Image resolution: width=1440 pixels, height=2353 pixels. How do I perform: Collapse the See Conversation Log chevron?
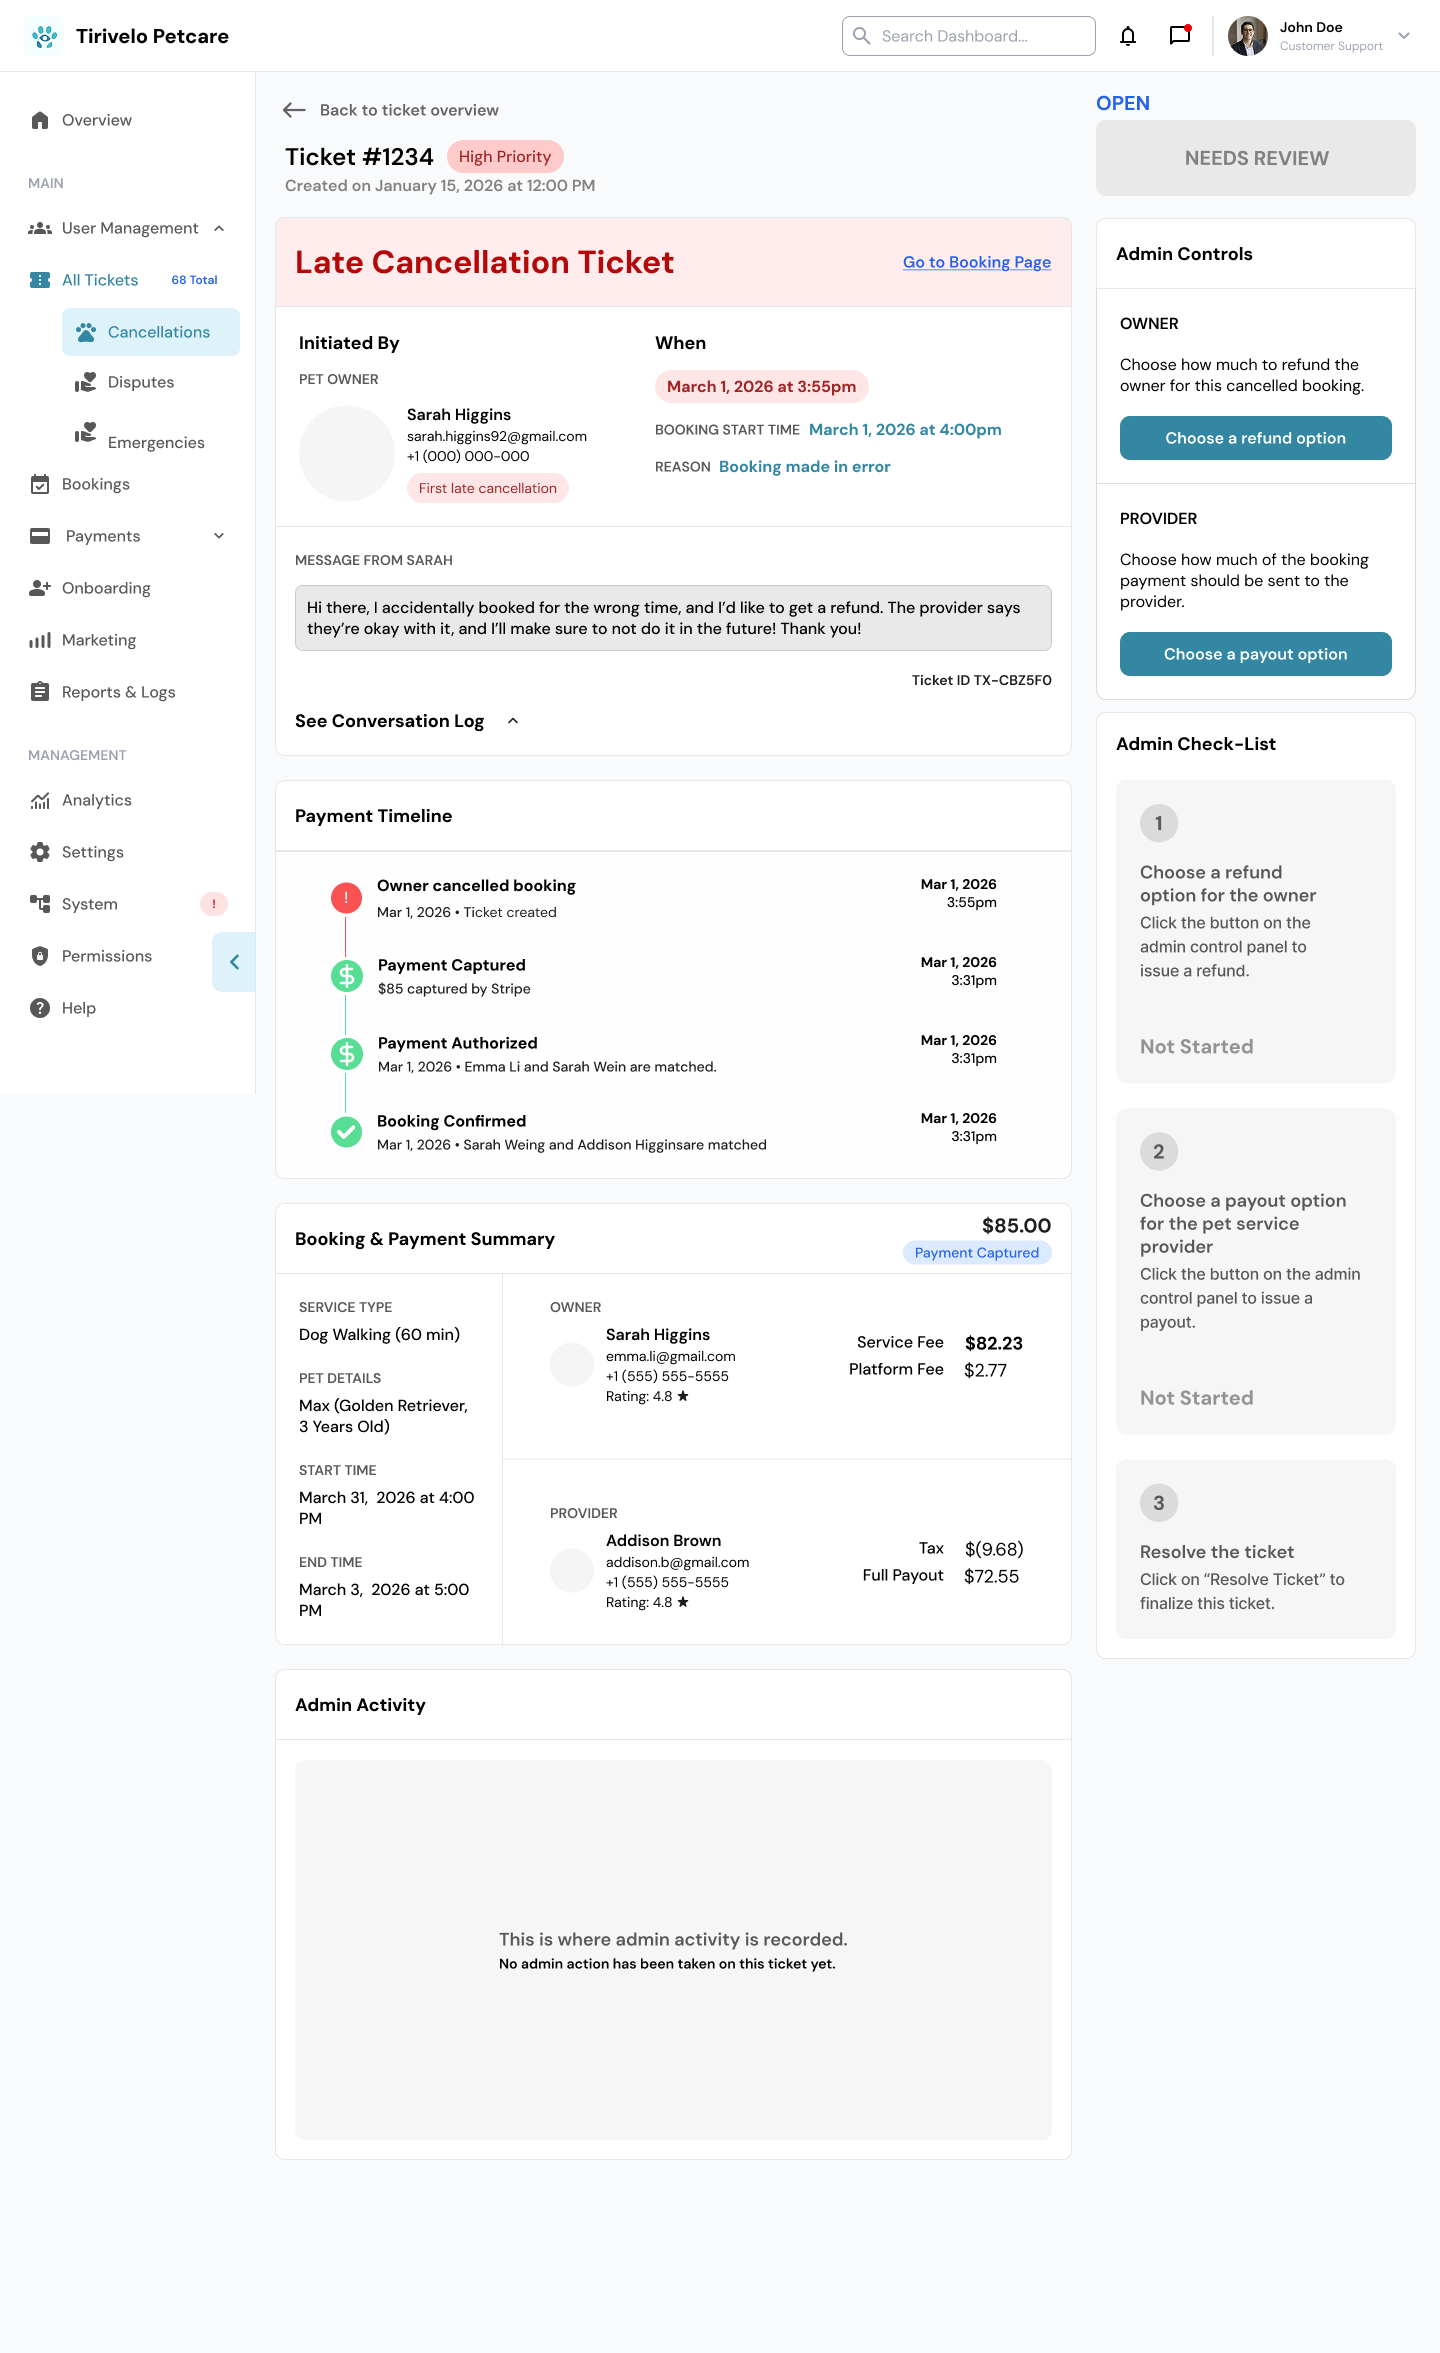pyautogui.click(x=513, y=721)
